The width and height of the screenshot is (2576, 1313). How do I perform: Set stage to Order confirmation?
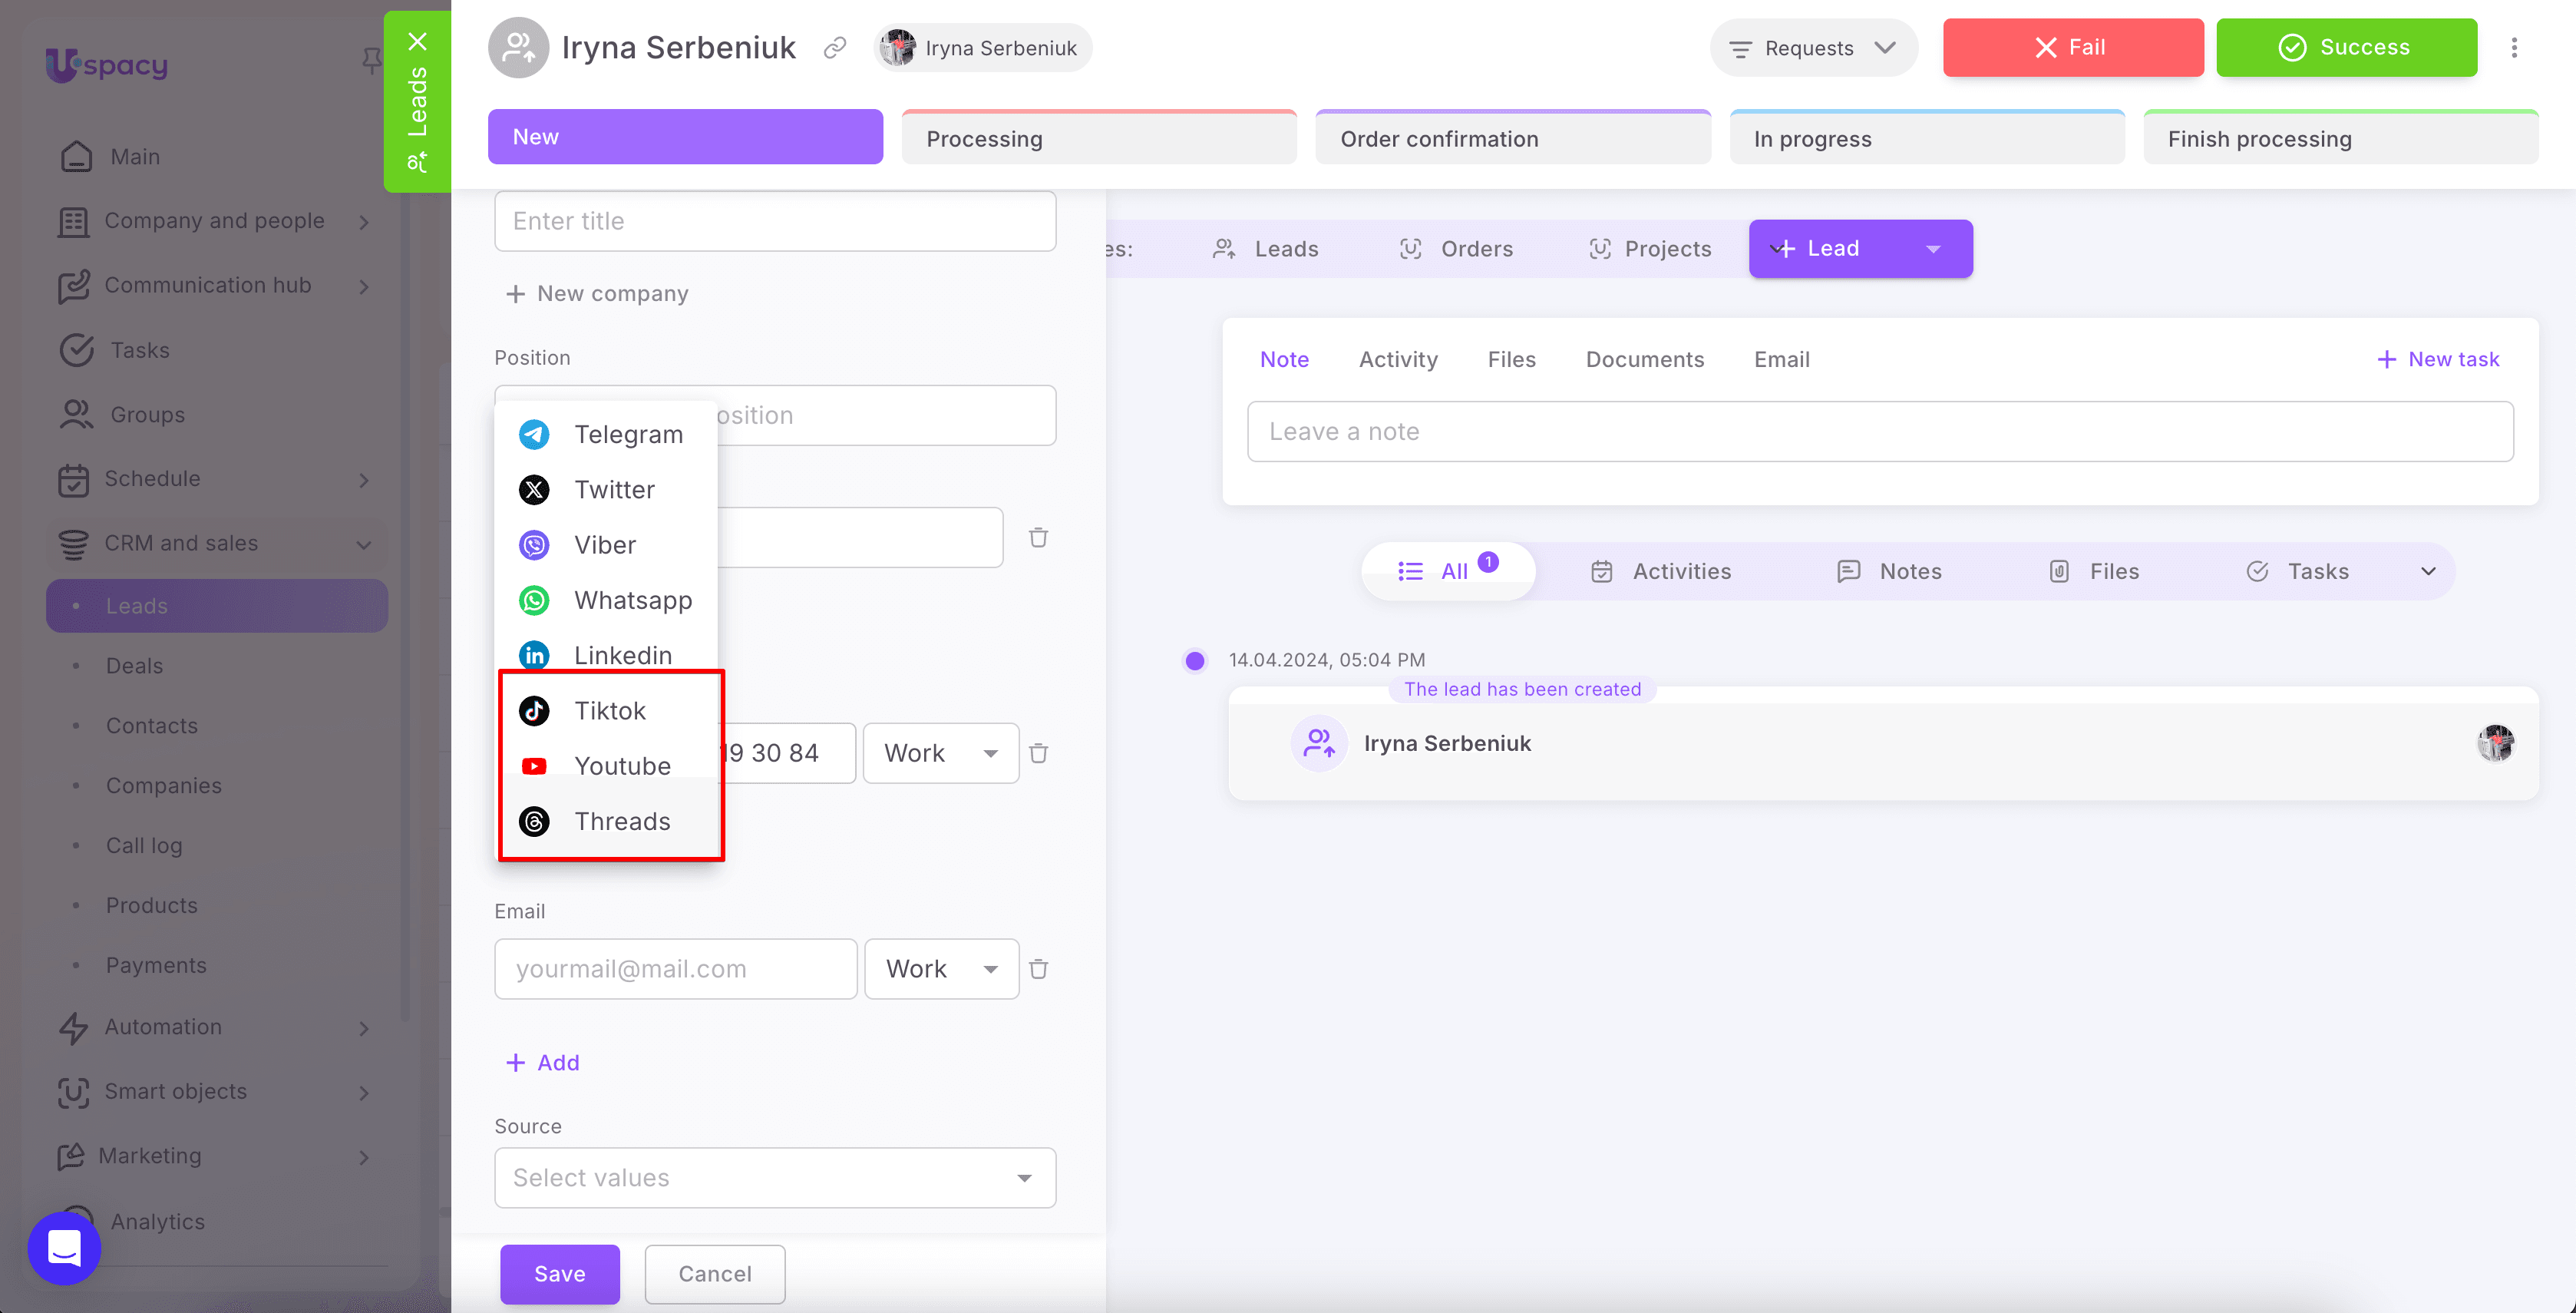tap(1513, 137)
